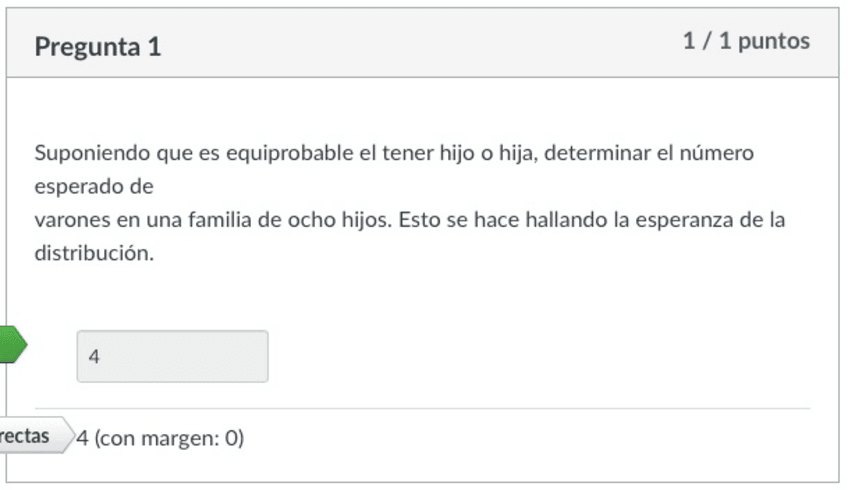
Task: Click the "4 (con margen: 0)" answer text
Action: coord(160,438)
